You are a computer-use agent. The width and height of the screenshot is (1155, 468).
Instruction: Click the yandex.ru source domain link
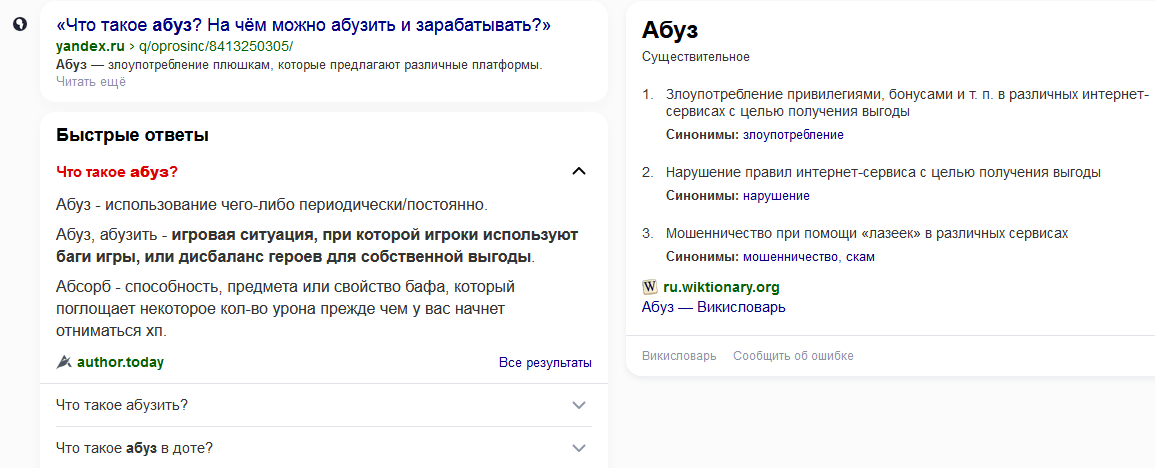coord(90,46)
